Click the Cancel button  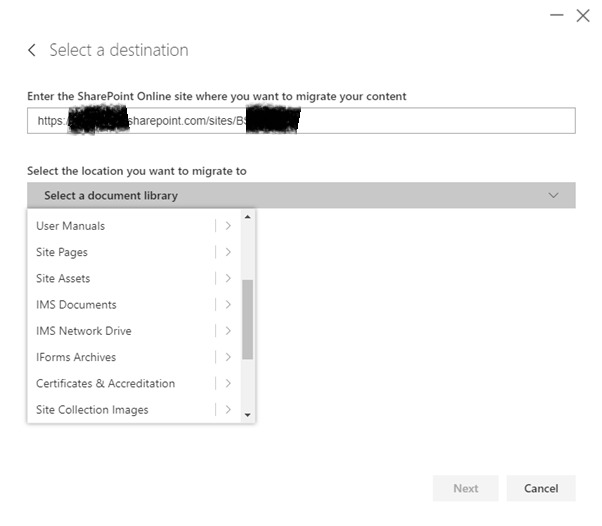(x=540, y=488)
